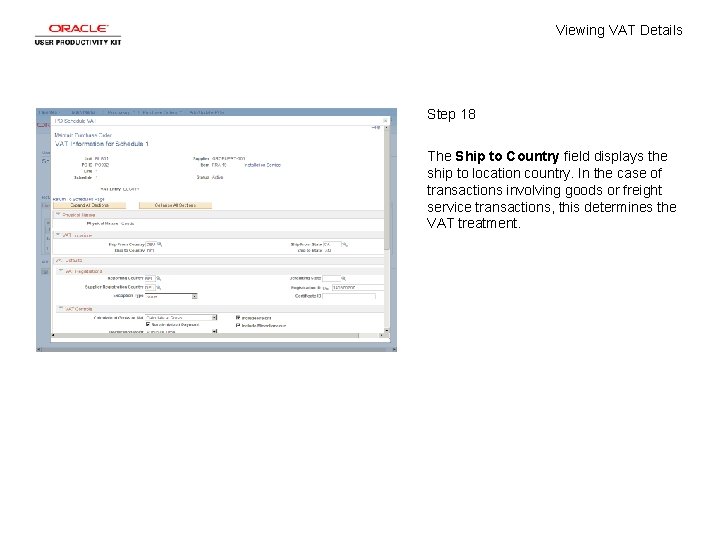Image resolution: width=720 pixels, height=540 pixels.
Task: Click the Registration ID input field
Action: 358,287
